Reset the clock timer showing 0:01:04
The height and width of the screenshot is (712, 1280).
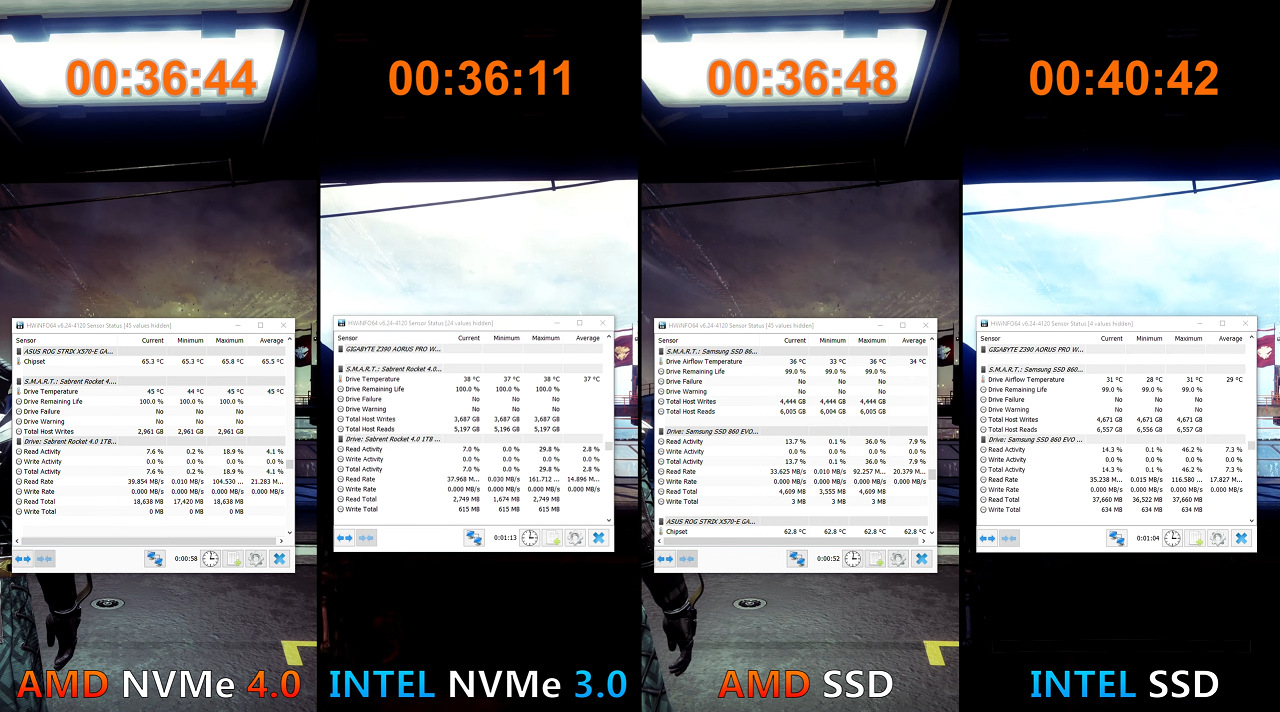tap(1173, 537)
